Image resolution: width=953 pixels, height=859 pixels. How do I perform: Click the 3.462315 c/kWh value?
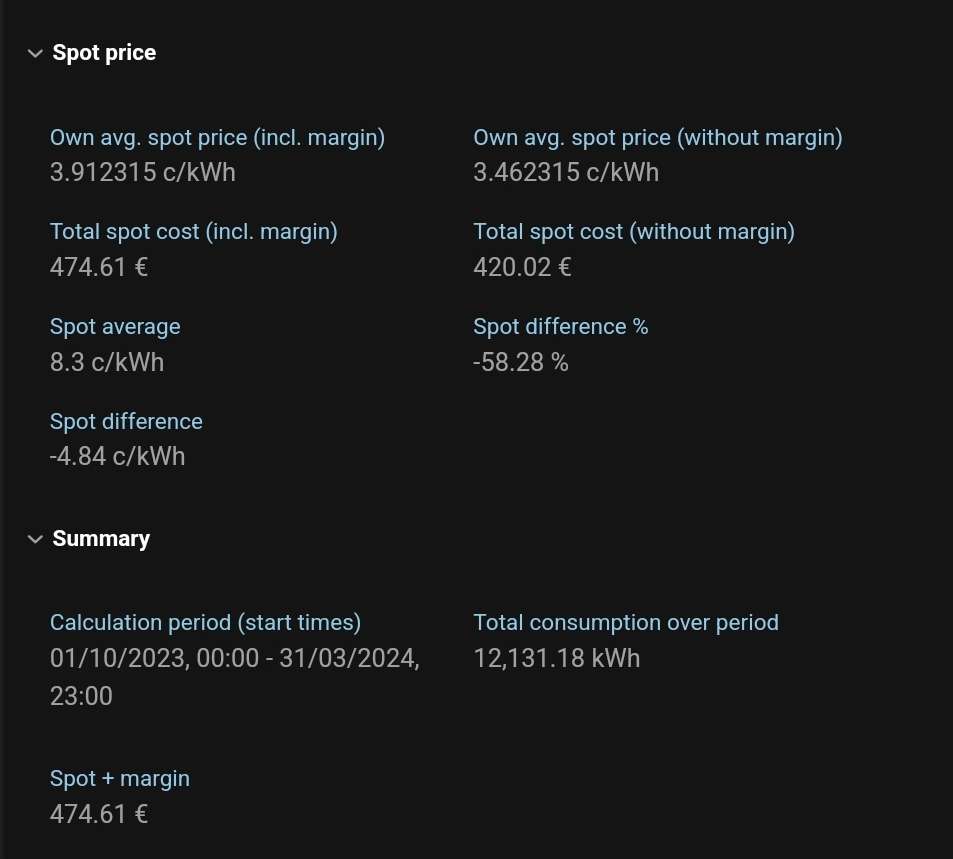(566, 173)
